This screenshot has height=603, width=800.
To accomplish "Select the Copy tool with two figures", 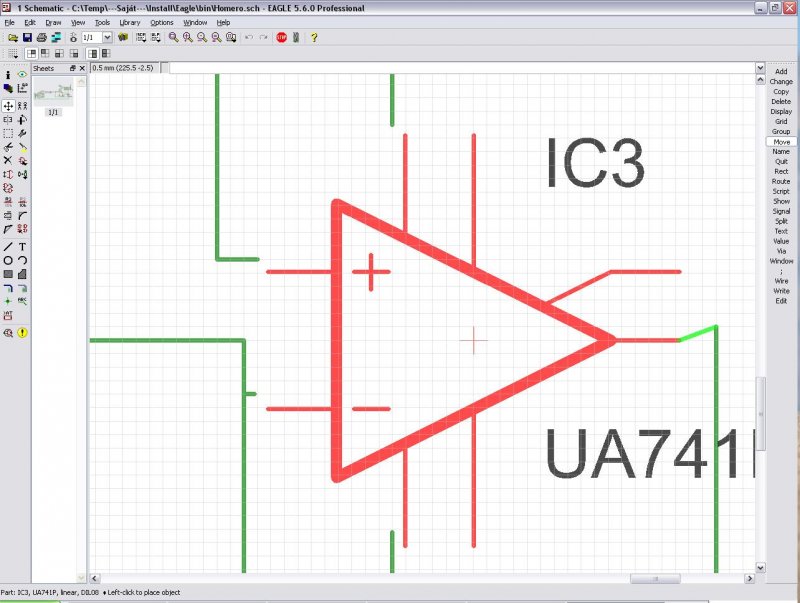I will click(22, 106).
